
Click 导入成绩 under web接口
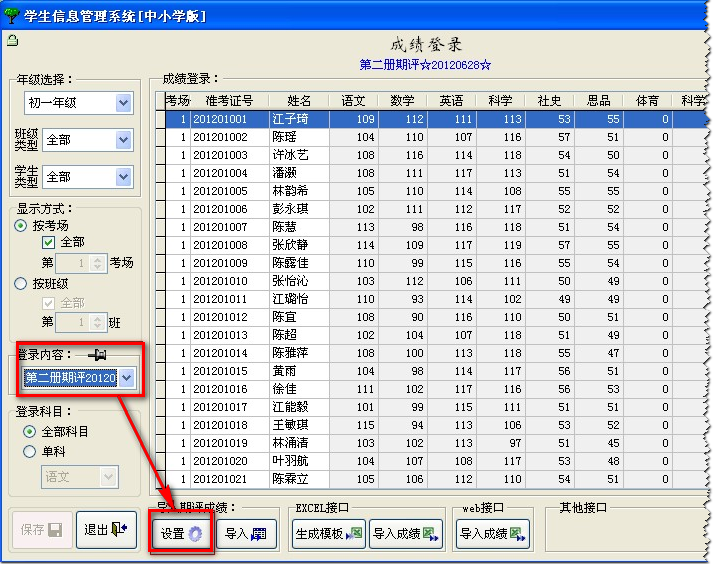[x=493, y=534]
